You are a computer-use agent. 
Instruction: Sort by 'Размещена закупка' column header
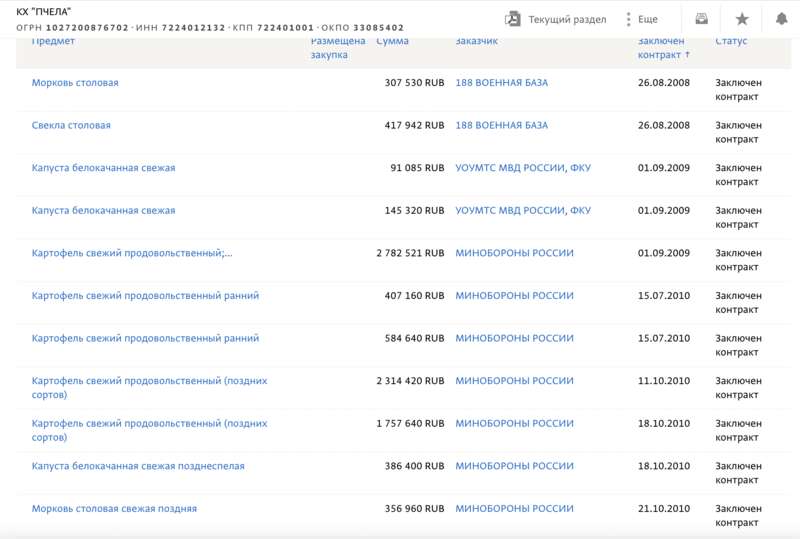[338, 47]
